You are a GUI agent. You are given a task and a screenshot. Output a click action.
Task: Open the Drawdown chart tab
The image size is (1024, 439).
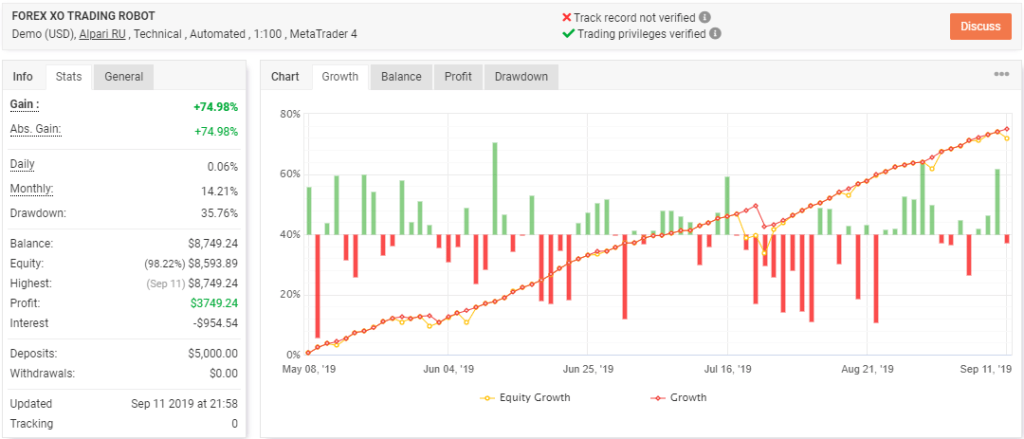(520, 76)
